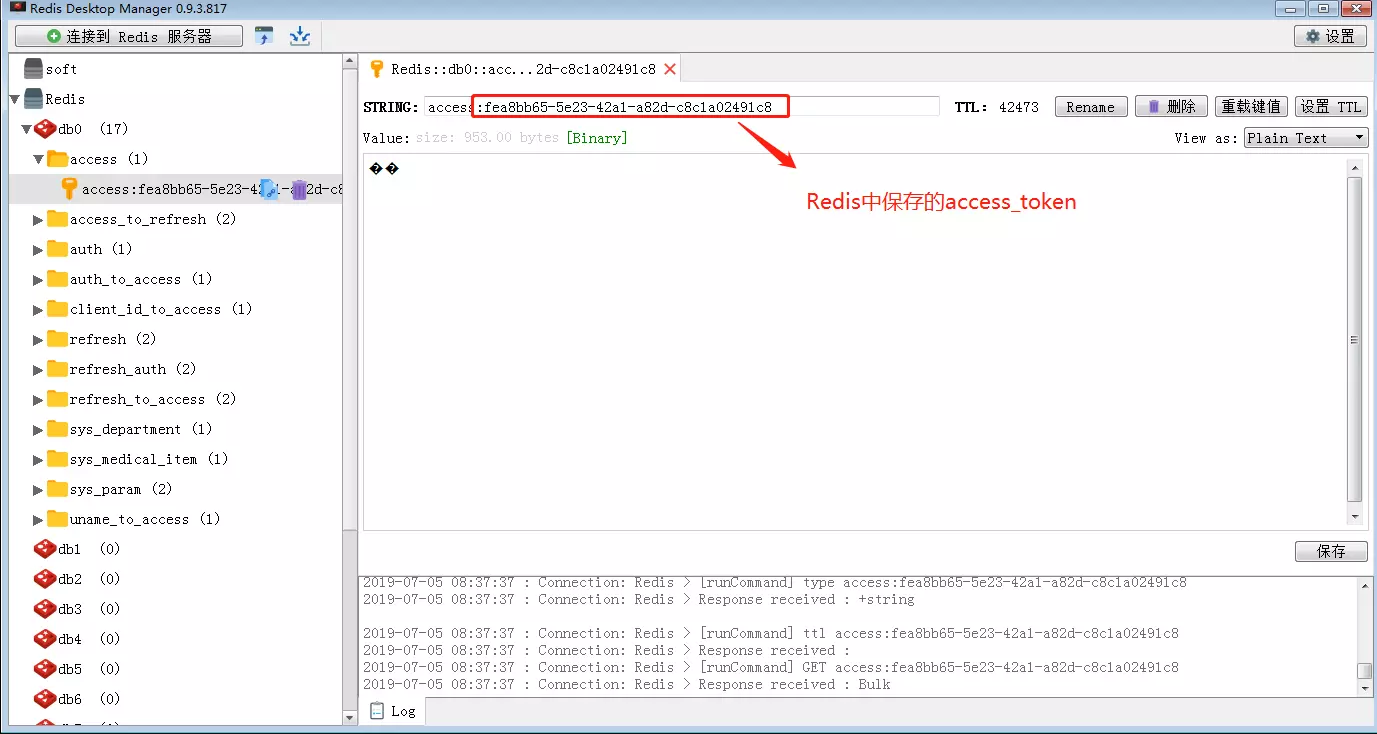Open the View as Plain Text dropdown
Image resolution: width=1377 pixels, height=734 pixels.
coord(1306,138)
